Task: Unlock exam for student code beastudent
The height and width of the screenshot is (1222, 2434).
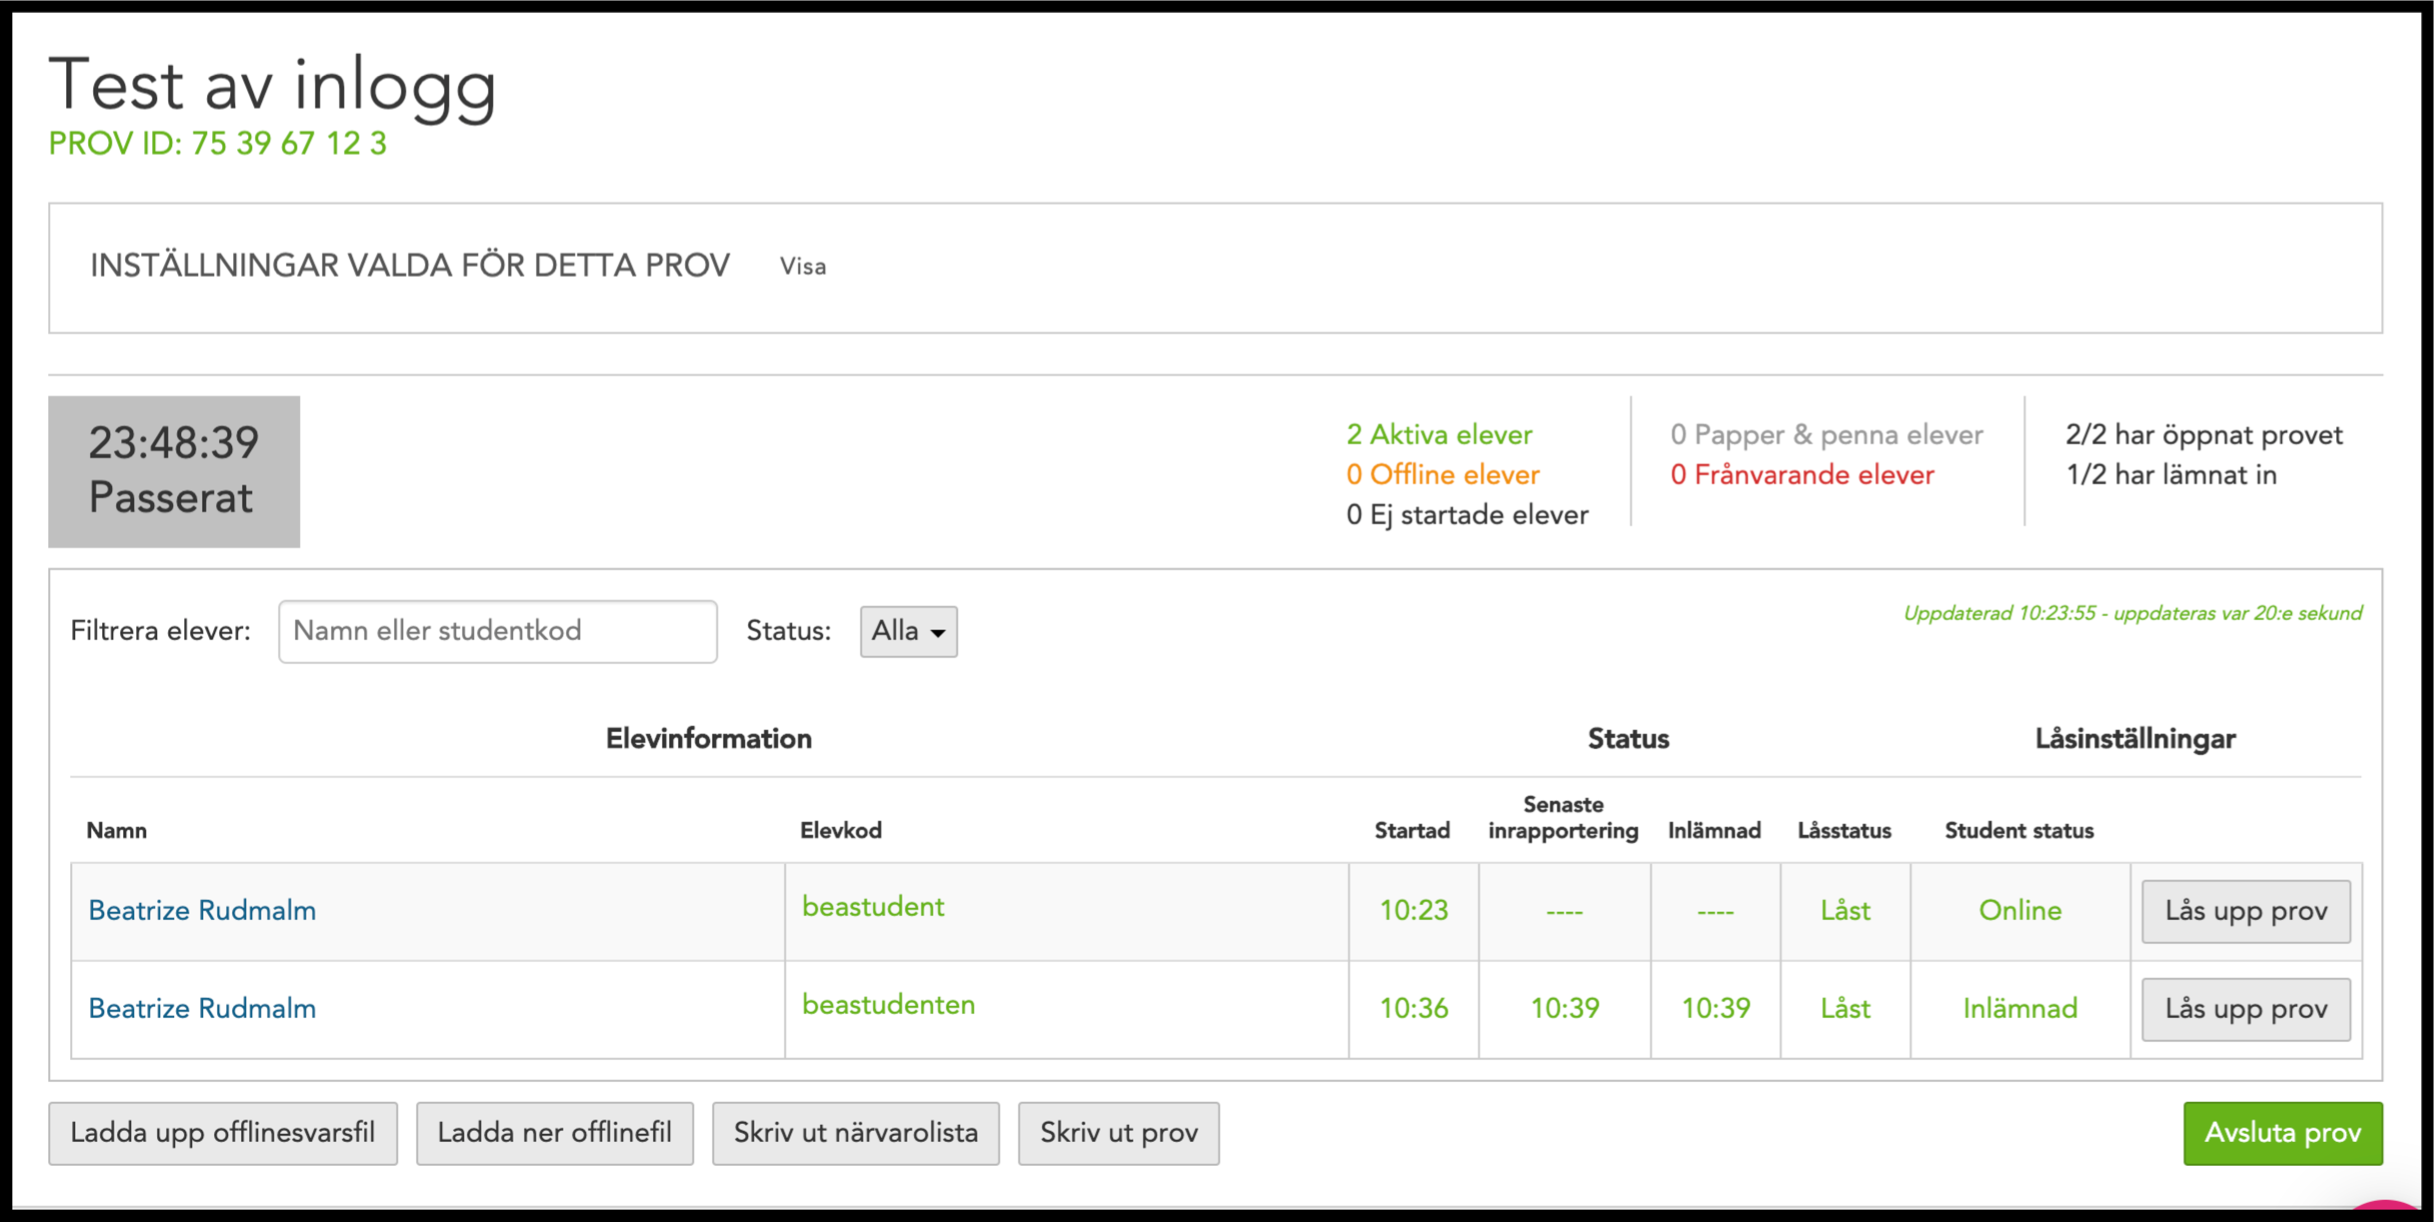Action: [x=2245, y=911]
